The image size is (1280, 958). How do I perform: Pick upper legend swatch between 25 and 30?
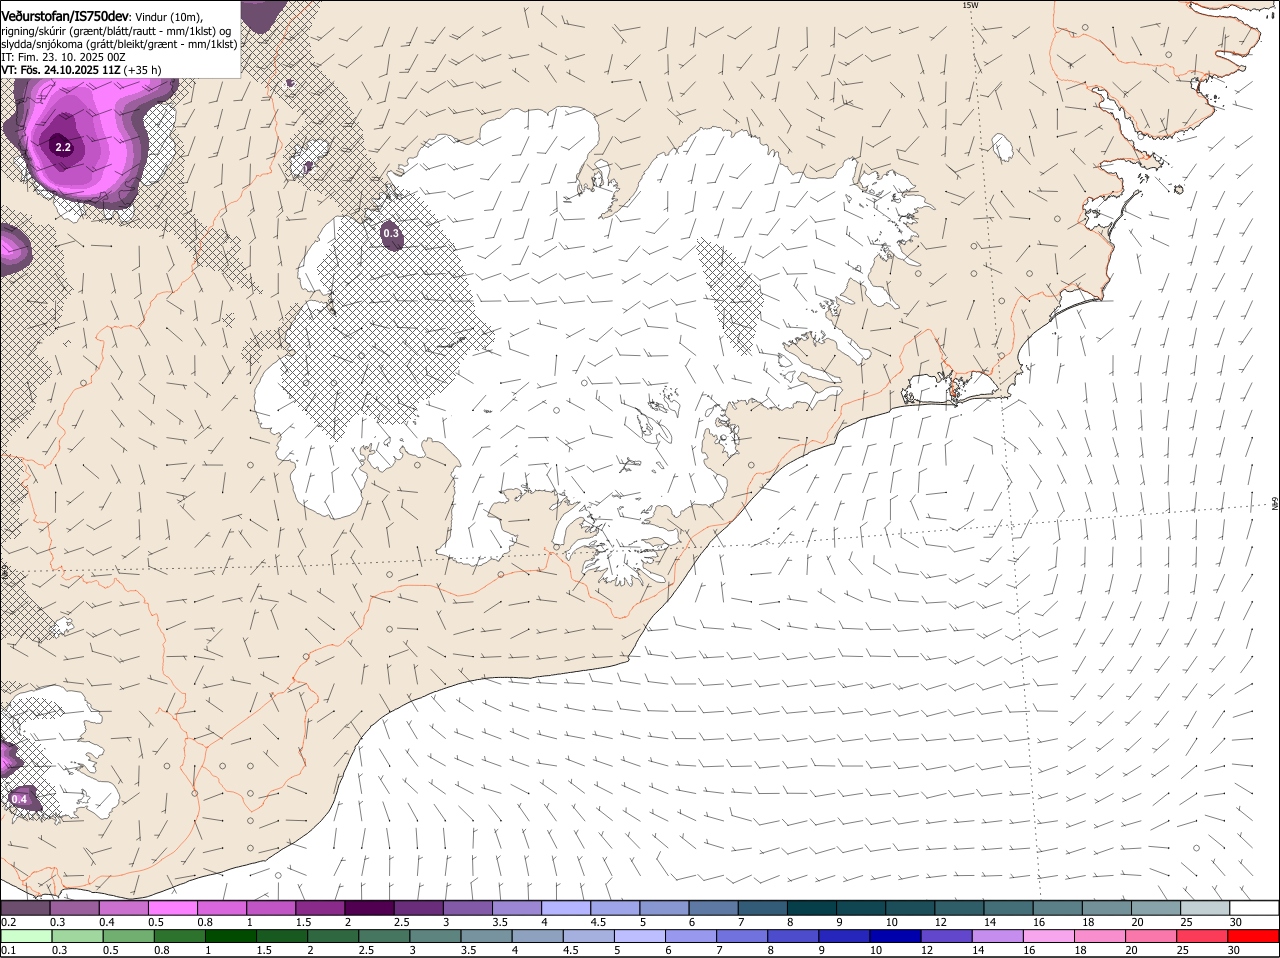1207,908
